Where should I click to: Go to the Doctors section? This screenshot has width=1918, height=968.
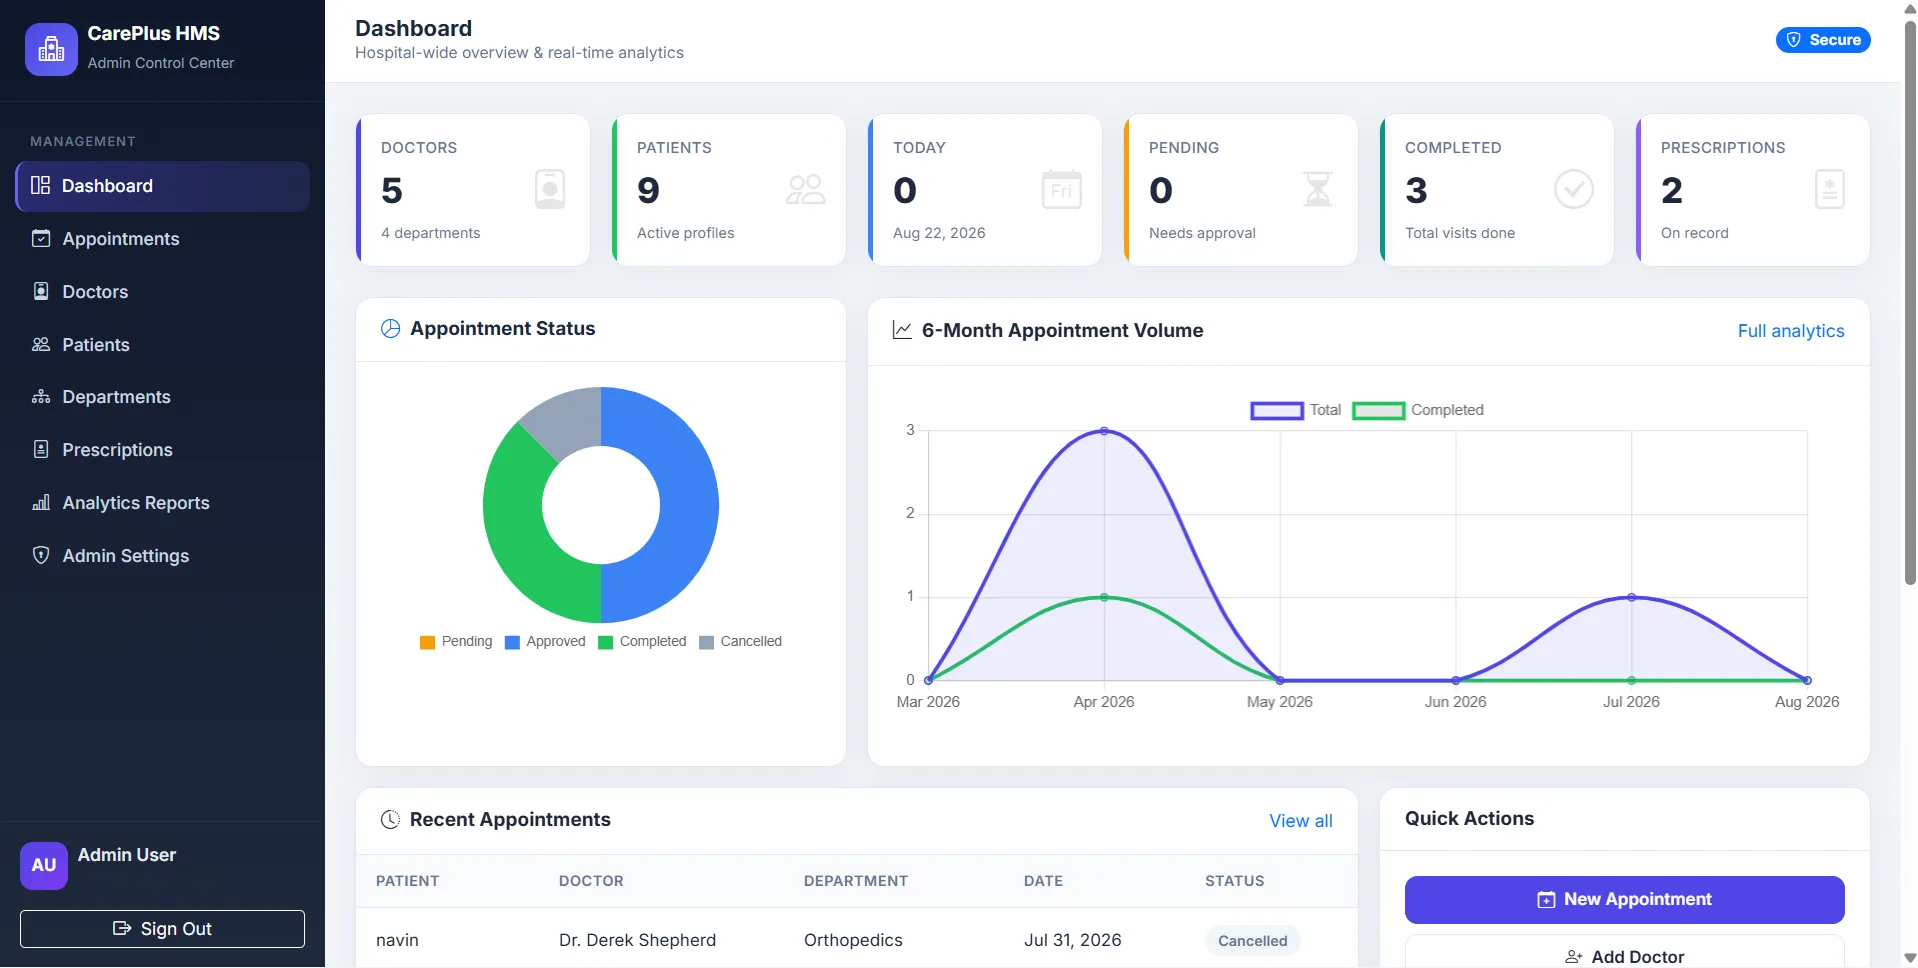point(163,292)
